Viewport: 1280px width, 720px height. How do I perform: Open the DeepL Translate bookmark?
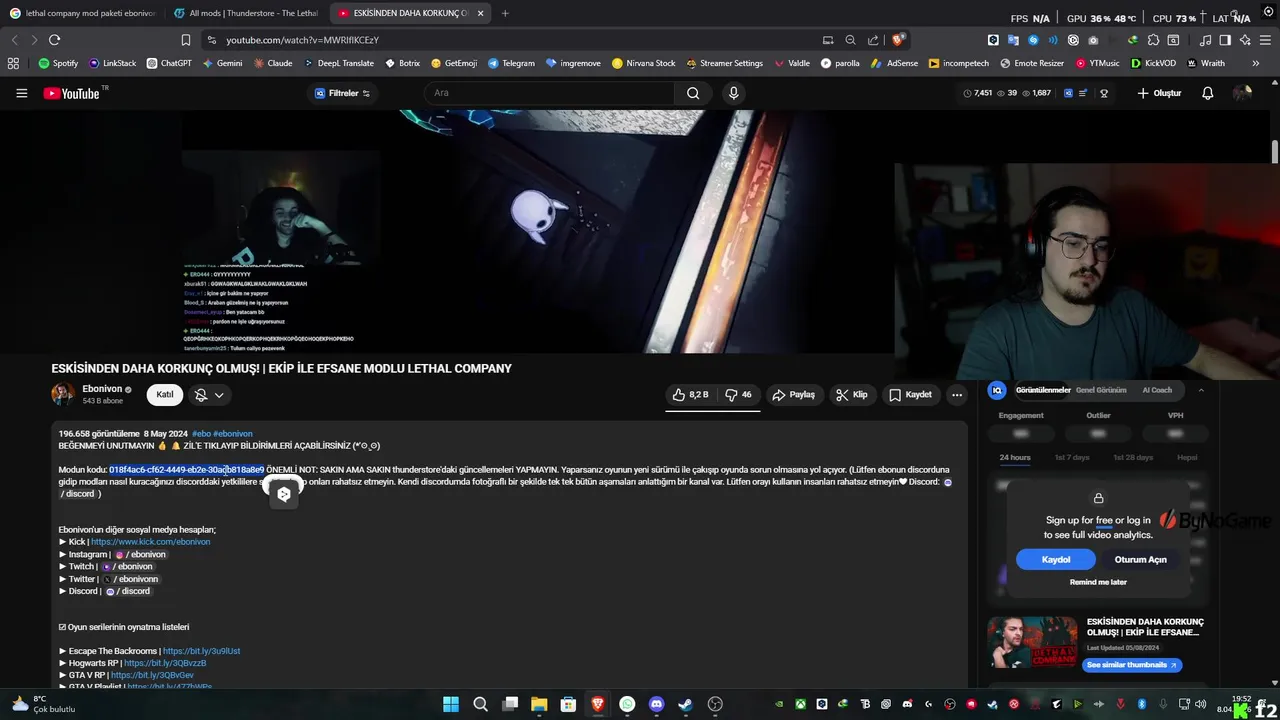click(x=338, y=63)
